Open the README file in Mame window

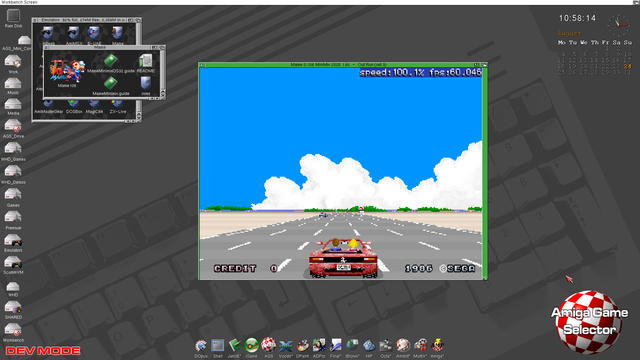[x=145, y=61]
